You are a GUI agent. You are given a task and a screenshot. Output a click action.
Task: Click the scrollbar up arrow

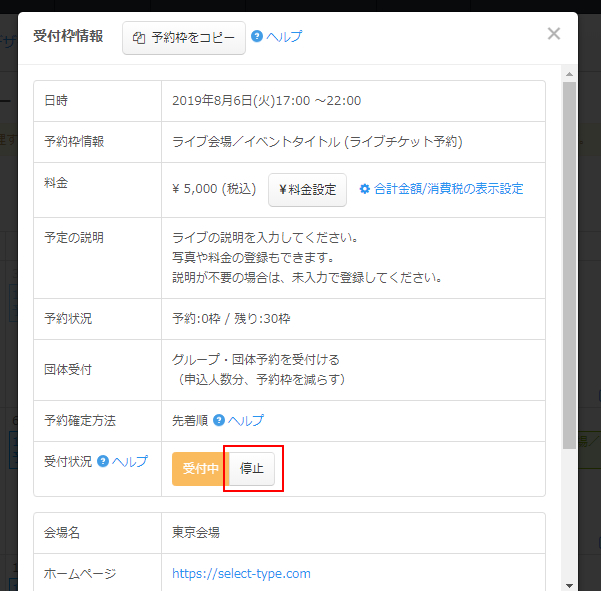click(569, 74)
